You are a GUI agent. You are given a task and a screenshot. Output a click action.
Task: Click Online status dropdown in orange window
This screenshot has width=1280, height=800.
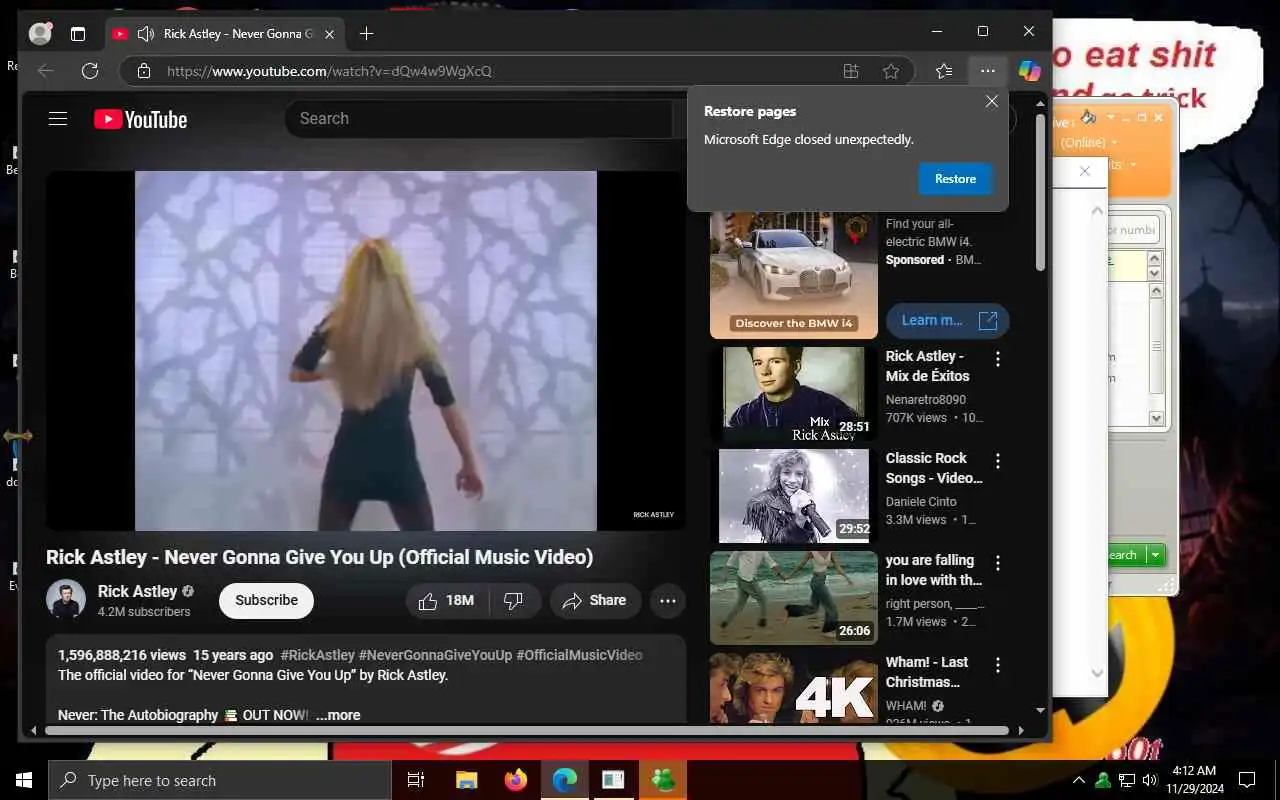(x=1089, y=143)
